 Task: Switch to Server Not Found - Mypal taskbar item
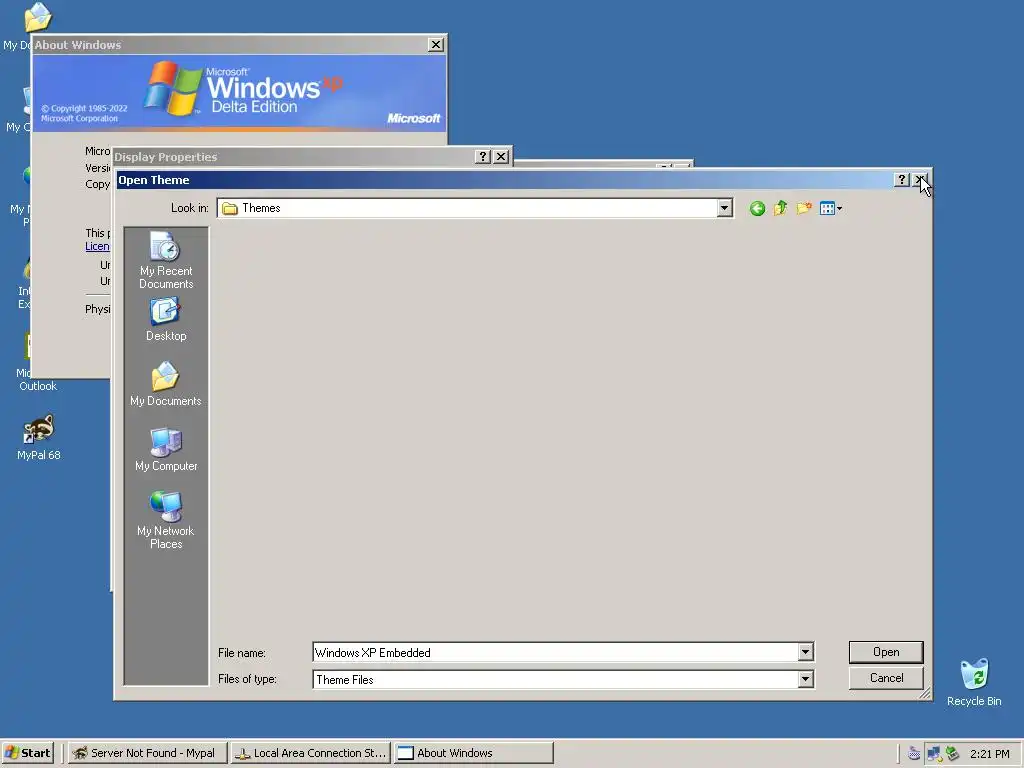coord(148,753)
